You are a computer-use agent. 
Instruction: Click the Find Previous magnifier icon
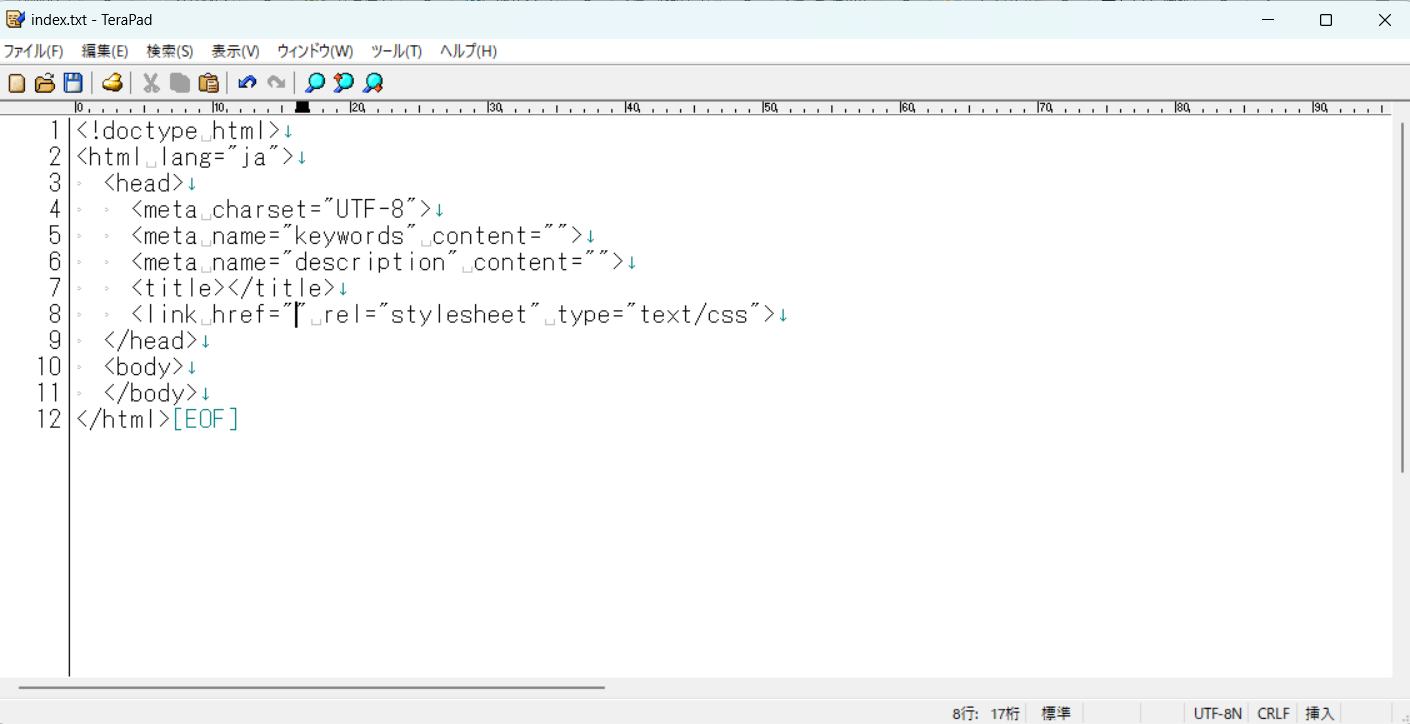[x=344, y=83]
